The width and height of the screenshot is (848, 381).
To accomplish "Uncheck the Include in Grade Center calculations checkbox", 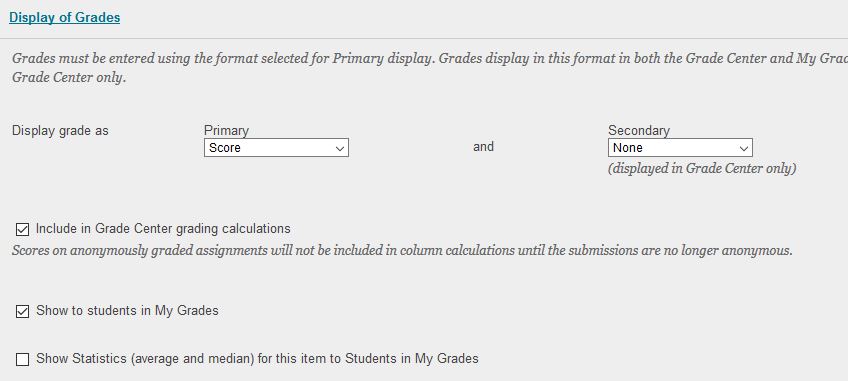I will click(x=22, y=229).
